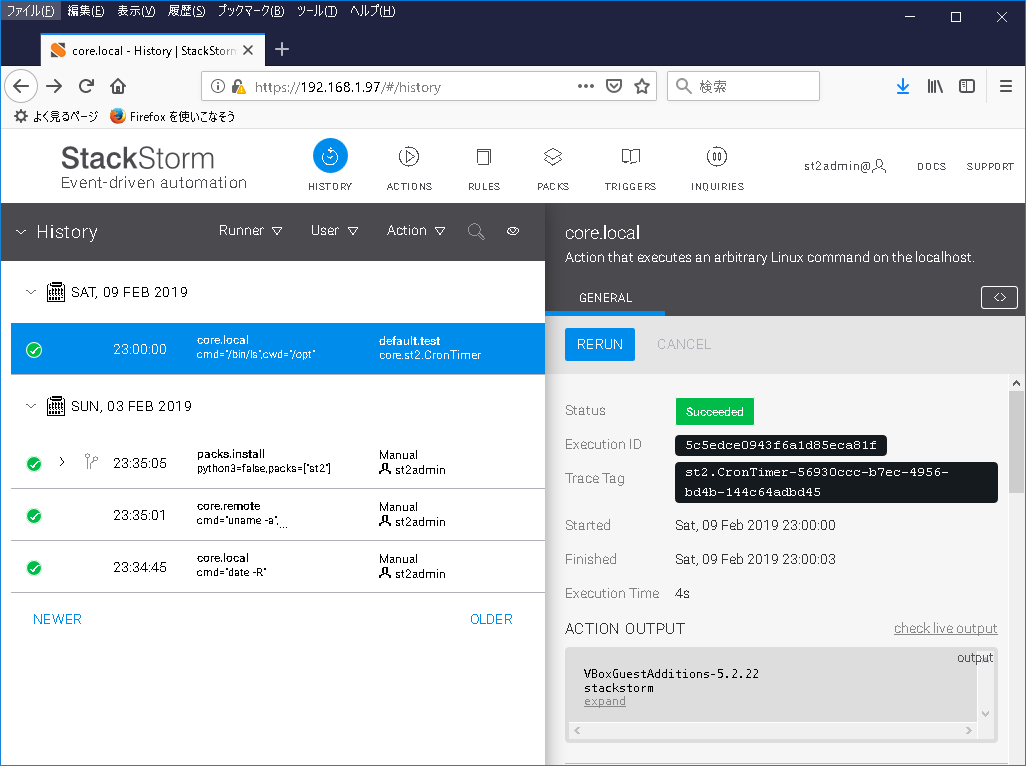
Task: Collapse the SAT, 09 FEB 2019 group
Action: click(x=30, y=292)
